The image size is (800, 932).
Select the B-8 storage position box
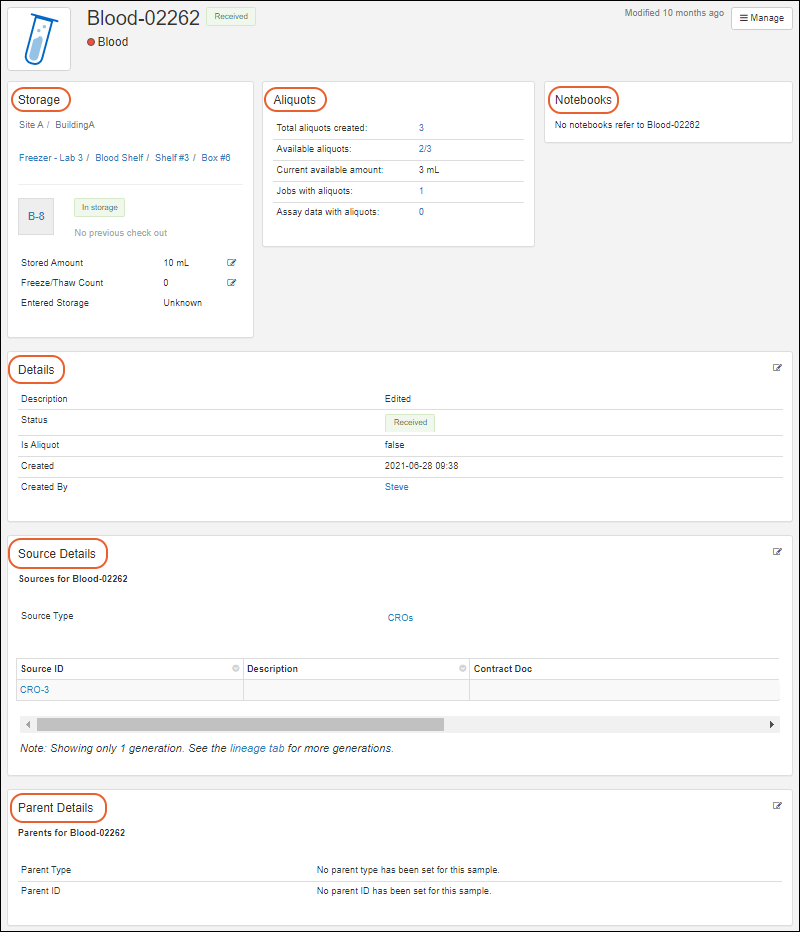coord(36,216)
